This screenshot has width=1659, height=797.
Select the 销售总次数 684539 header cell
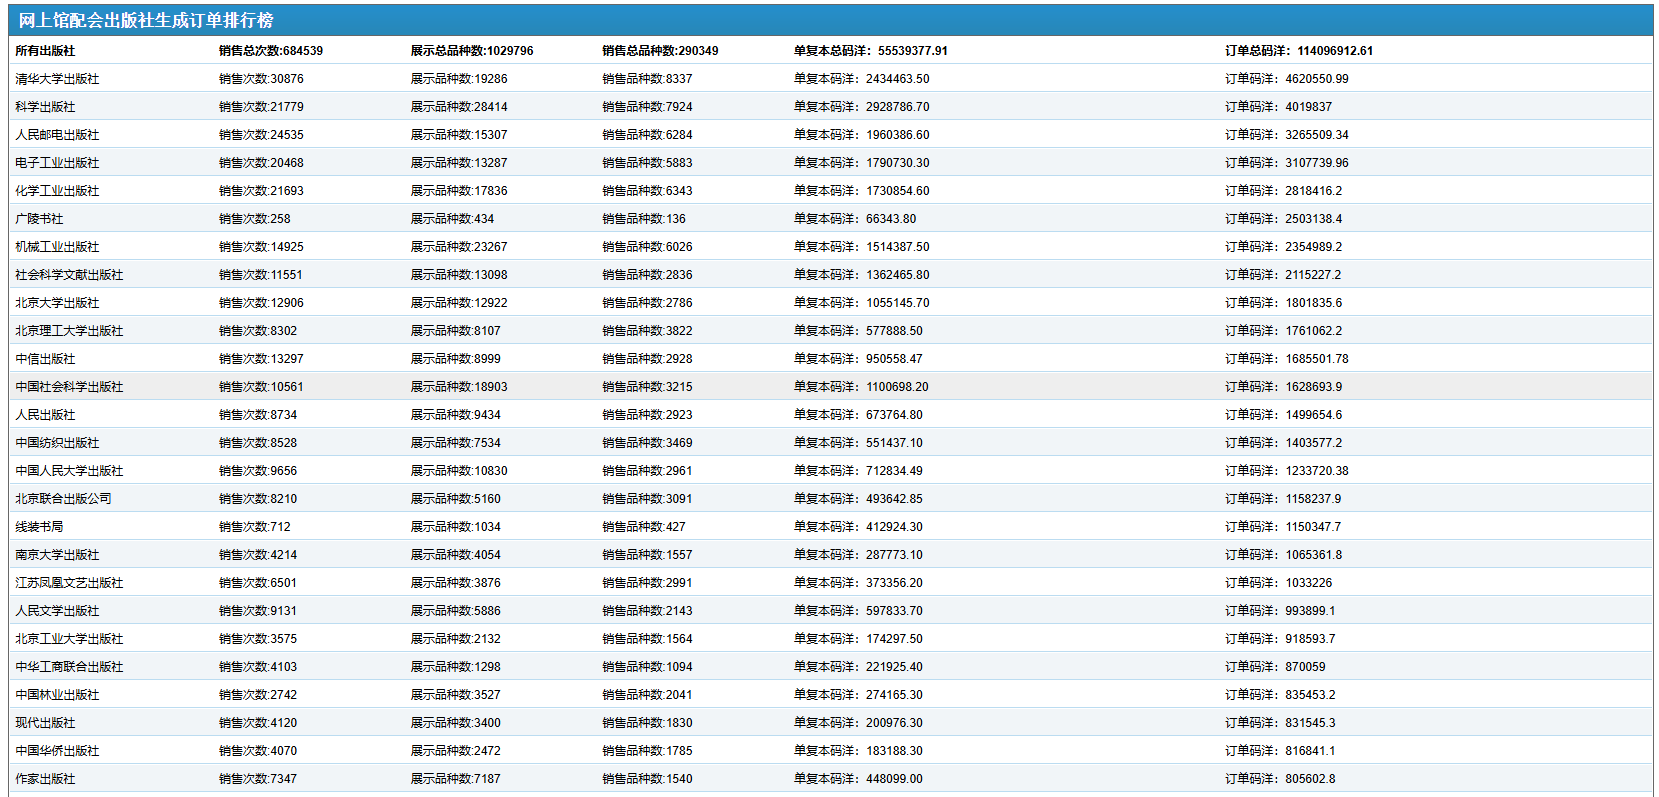(x=271, y=51)
